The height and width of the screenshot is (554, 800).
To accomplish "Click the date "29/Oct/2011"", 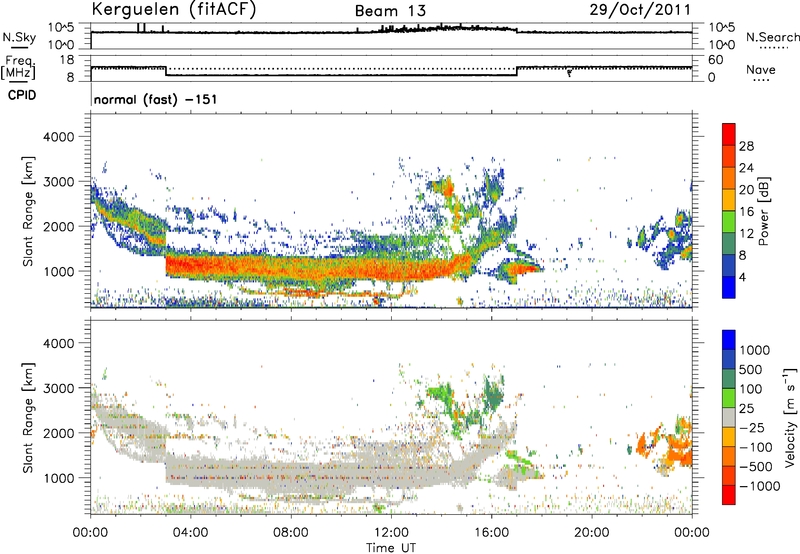I will [640, 9].
